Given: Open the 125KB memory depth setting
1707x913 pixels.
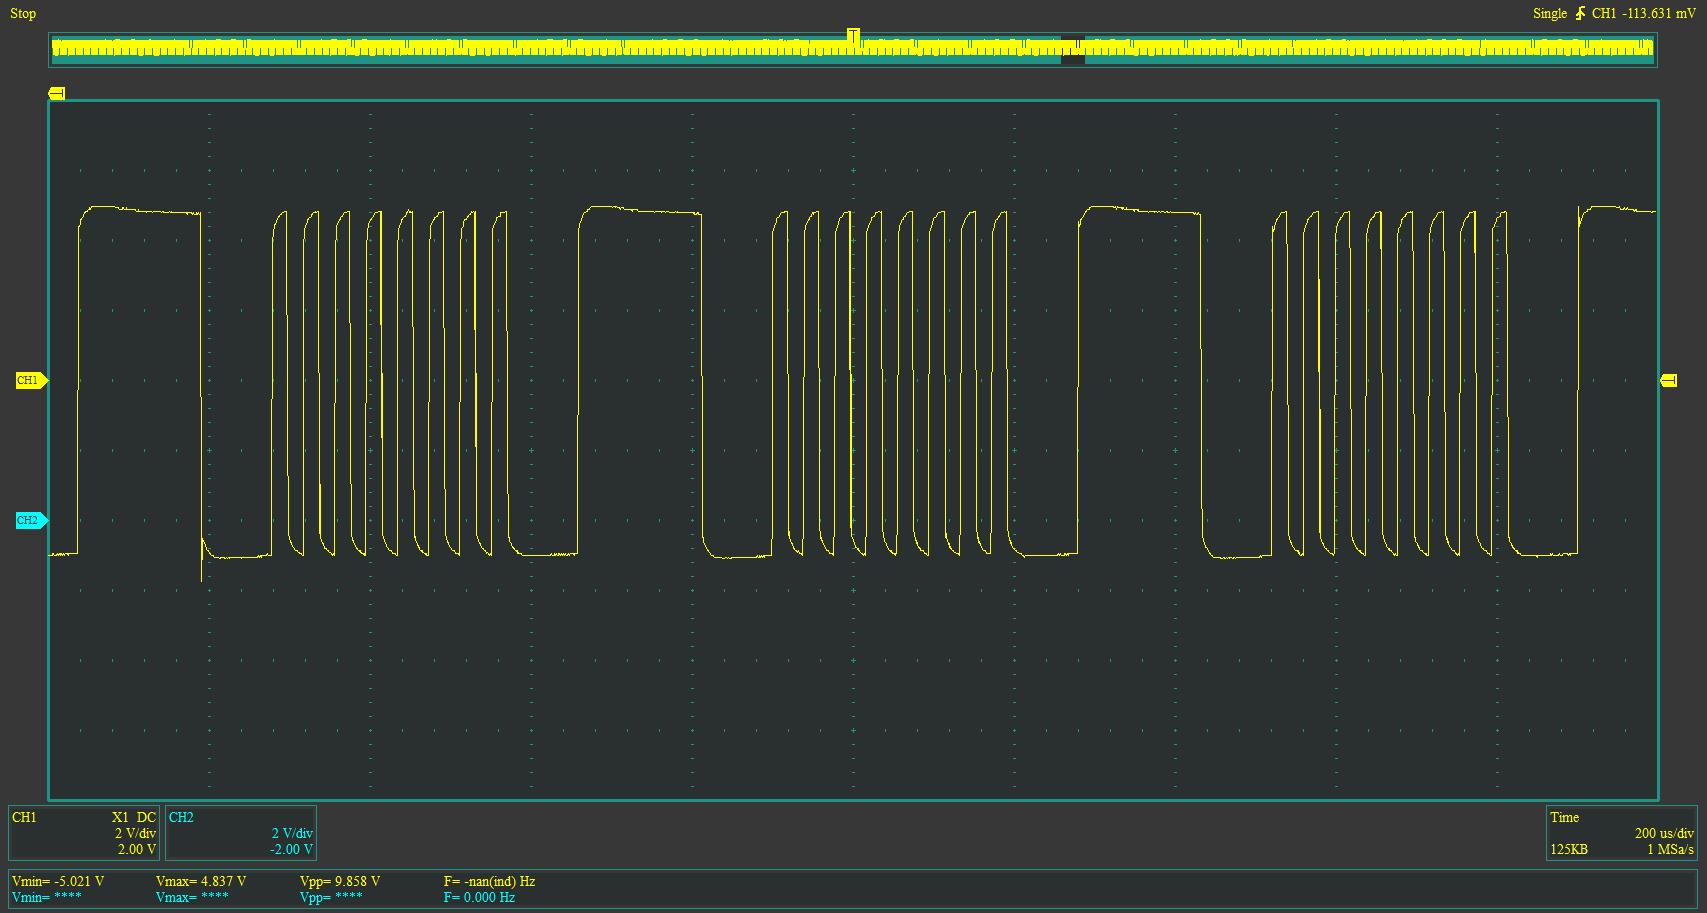Looking at the screenshot, I should pyautogui.click(x=1569, y=849).
